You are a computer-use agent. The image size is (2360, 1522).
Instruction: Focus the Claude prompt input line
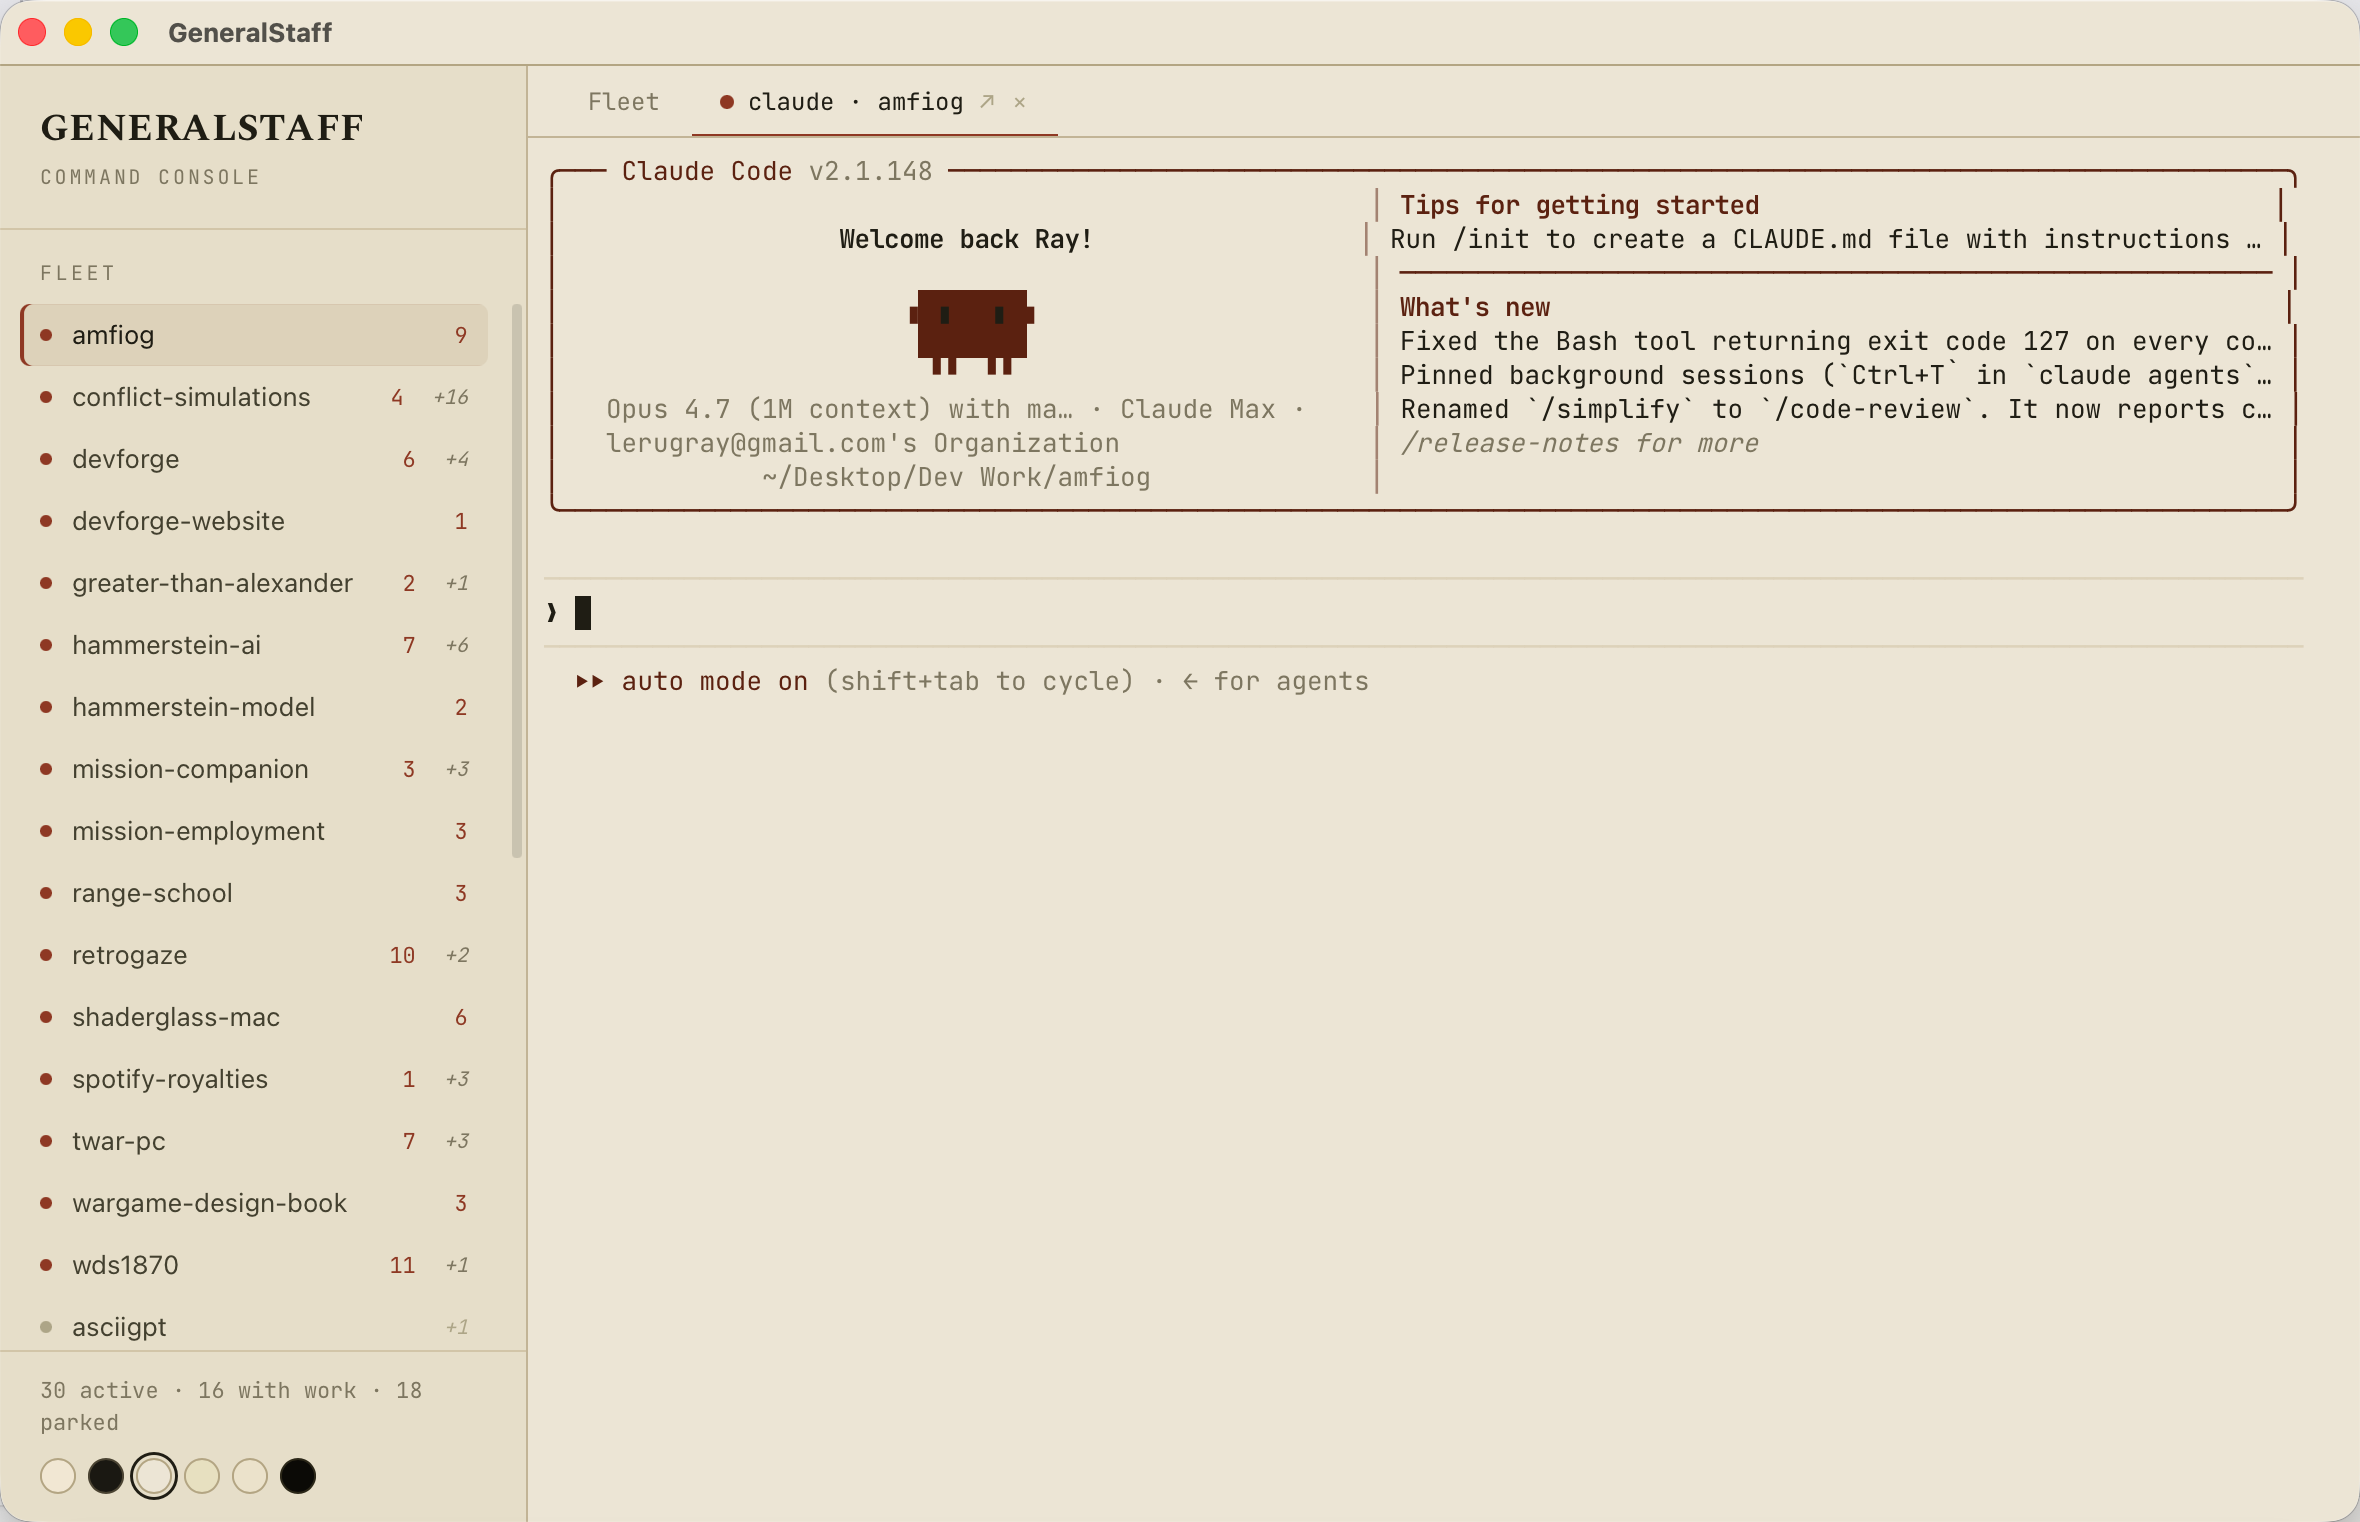pyautogui.click(x=1423, y=612)
